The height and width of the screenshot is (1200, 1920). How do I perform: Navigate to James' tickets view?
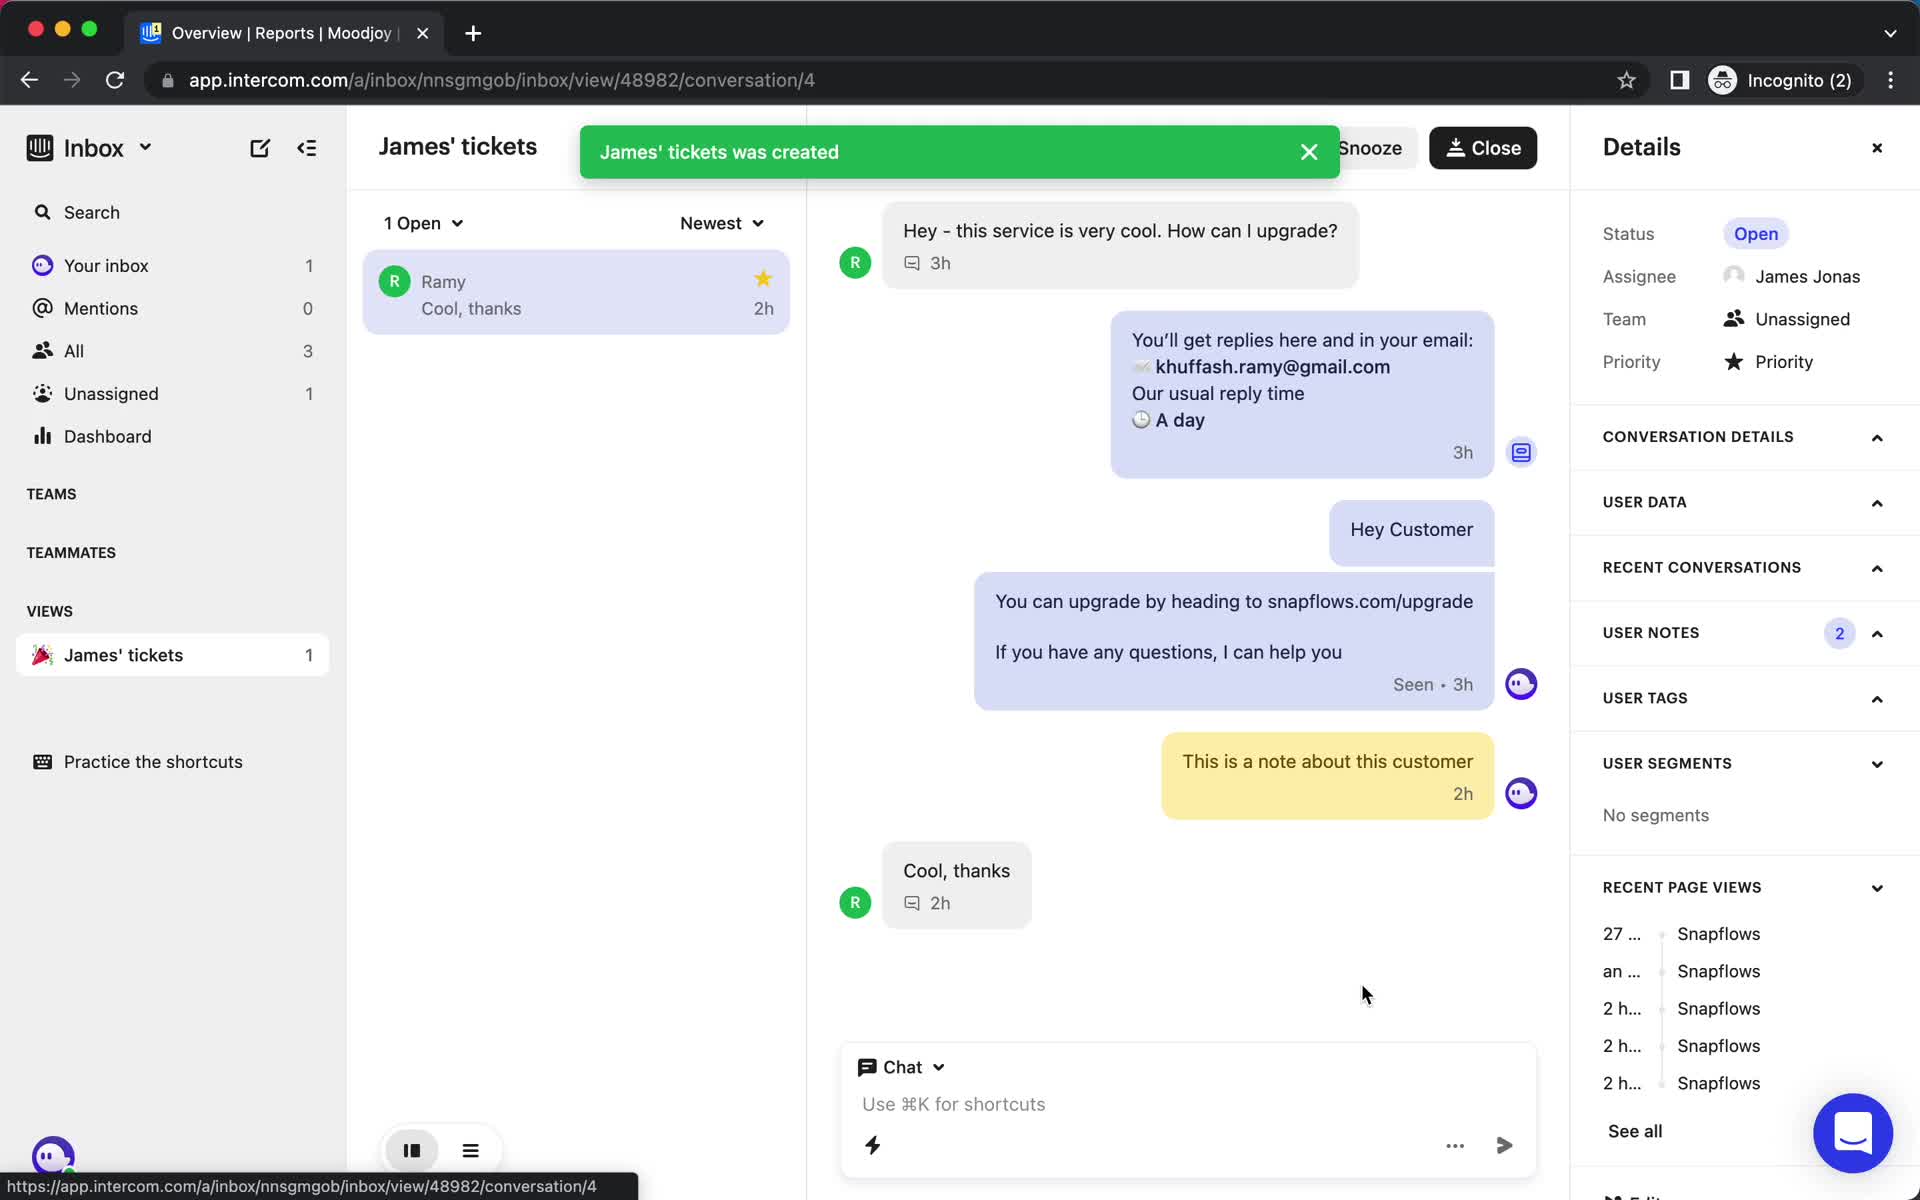tap(123, 654)
